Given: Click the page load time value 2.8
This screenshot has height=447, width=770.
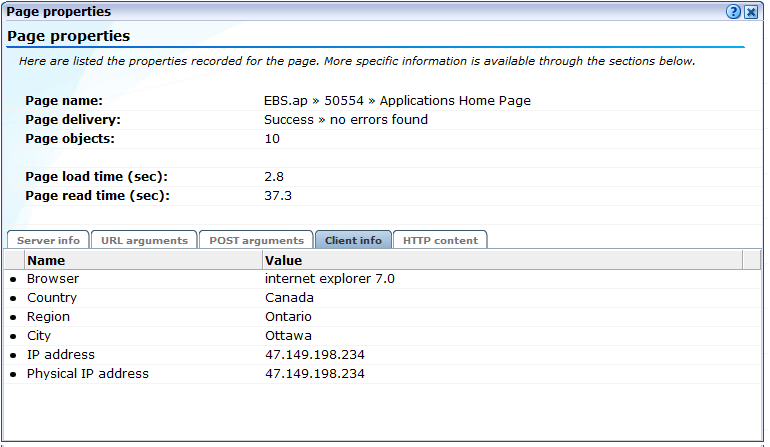Looking at the screenshot, I should (274, 177).
